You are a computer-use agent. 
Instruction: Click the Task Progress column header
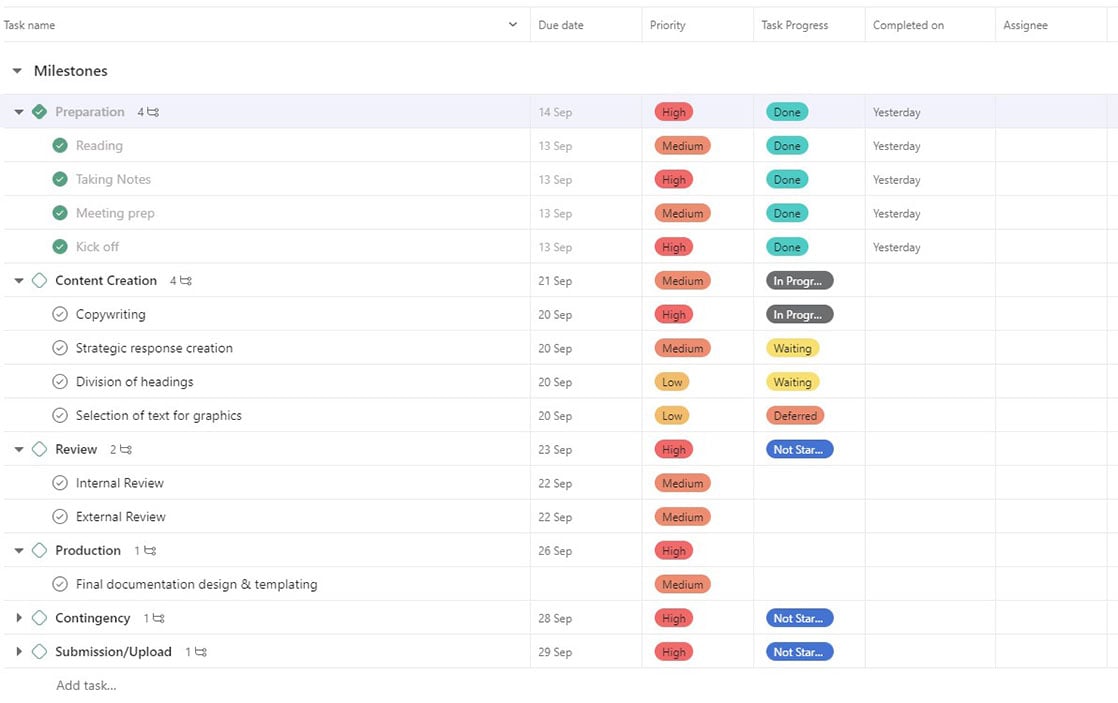pos(795,25)
